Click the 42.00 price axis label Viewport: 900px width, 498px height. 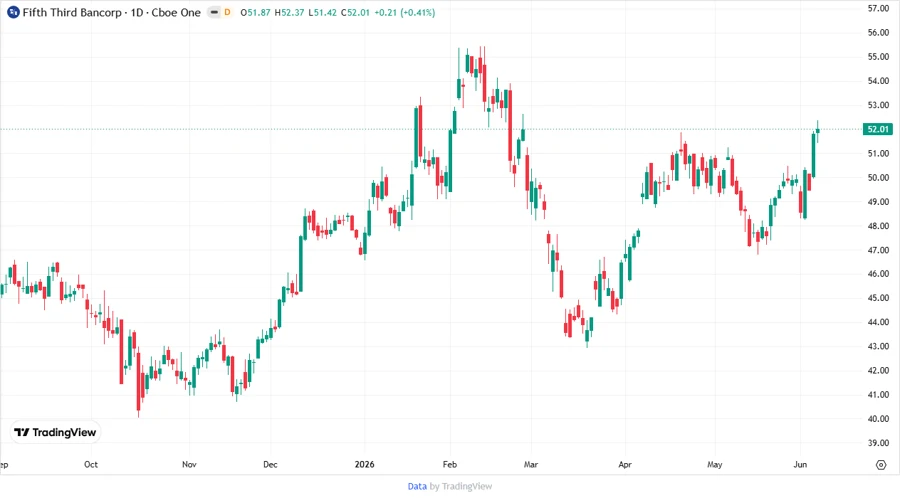tap(878, 371)
